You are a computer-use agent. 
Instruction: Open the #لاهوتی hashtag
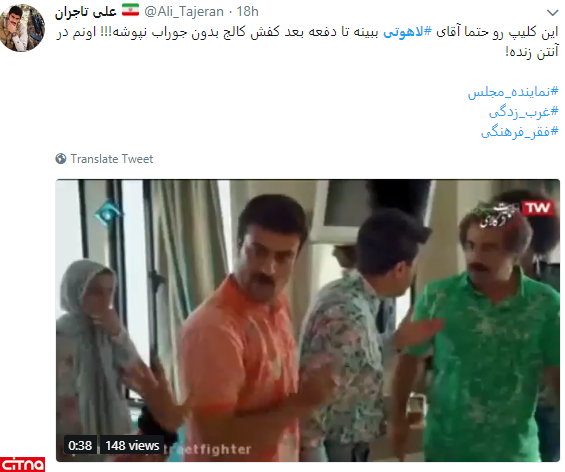coord(407,32)
